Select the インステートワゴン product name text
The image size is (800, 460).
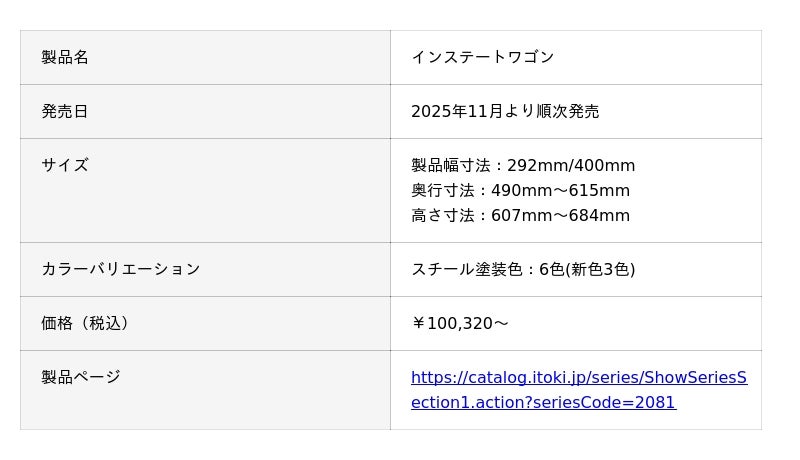[x=482, y=57]
